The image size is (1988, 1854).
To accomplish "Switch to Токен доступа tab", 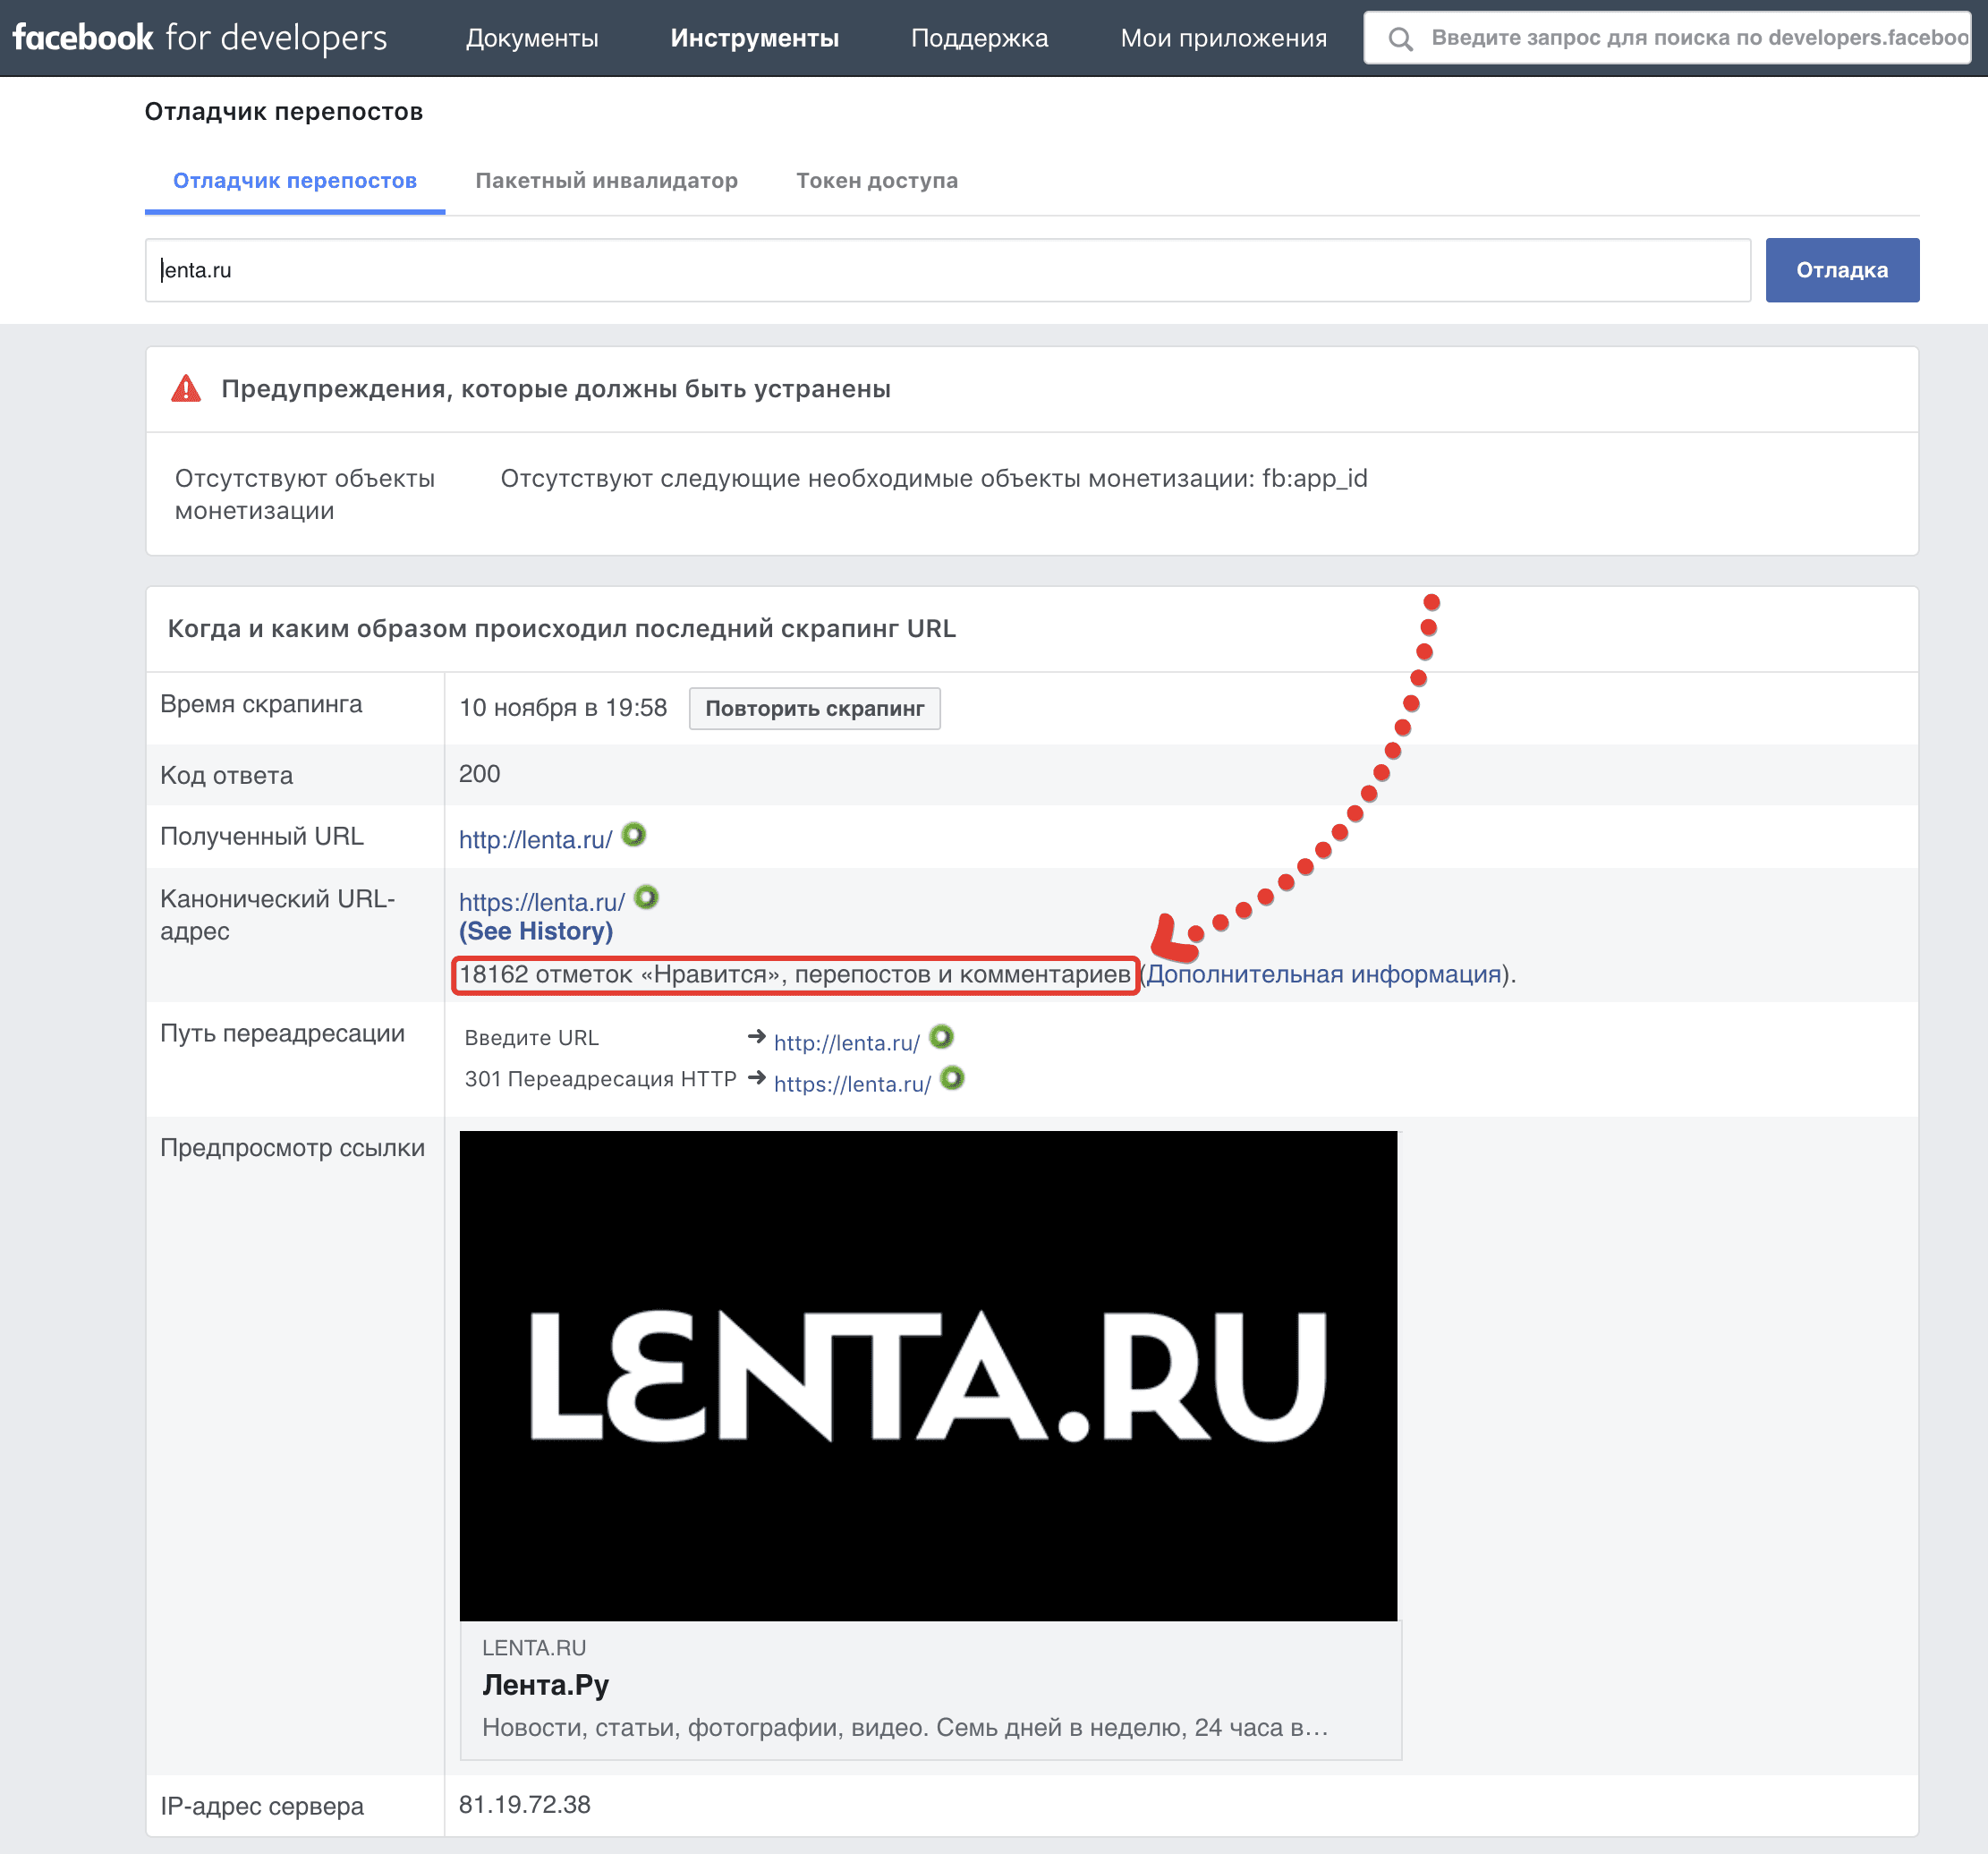I will [x=876, y=181].
